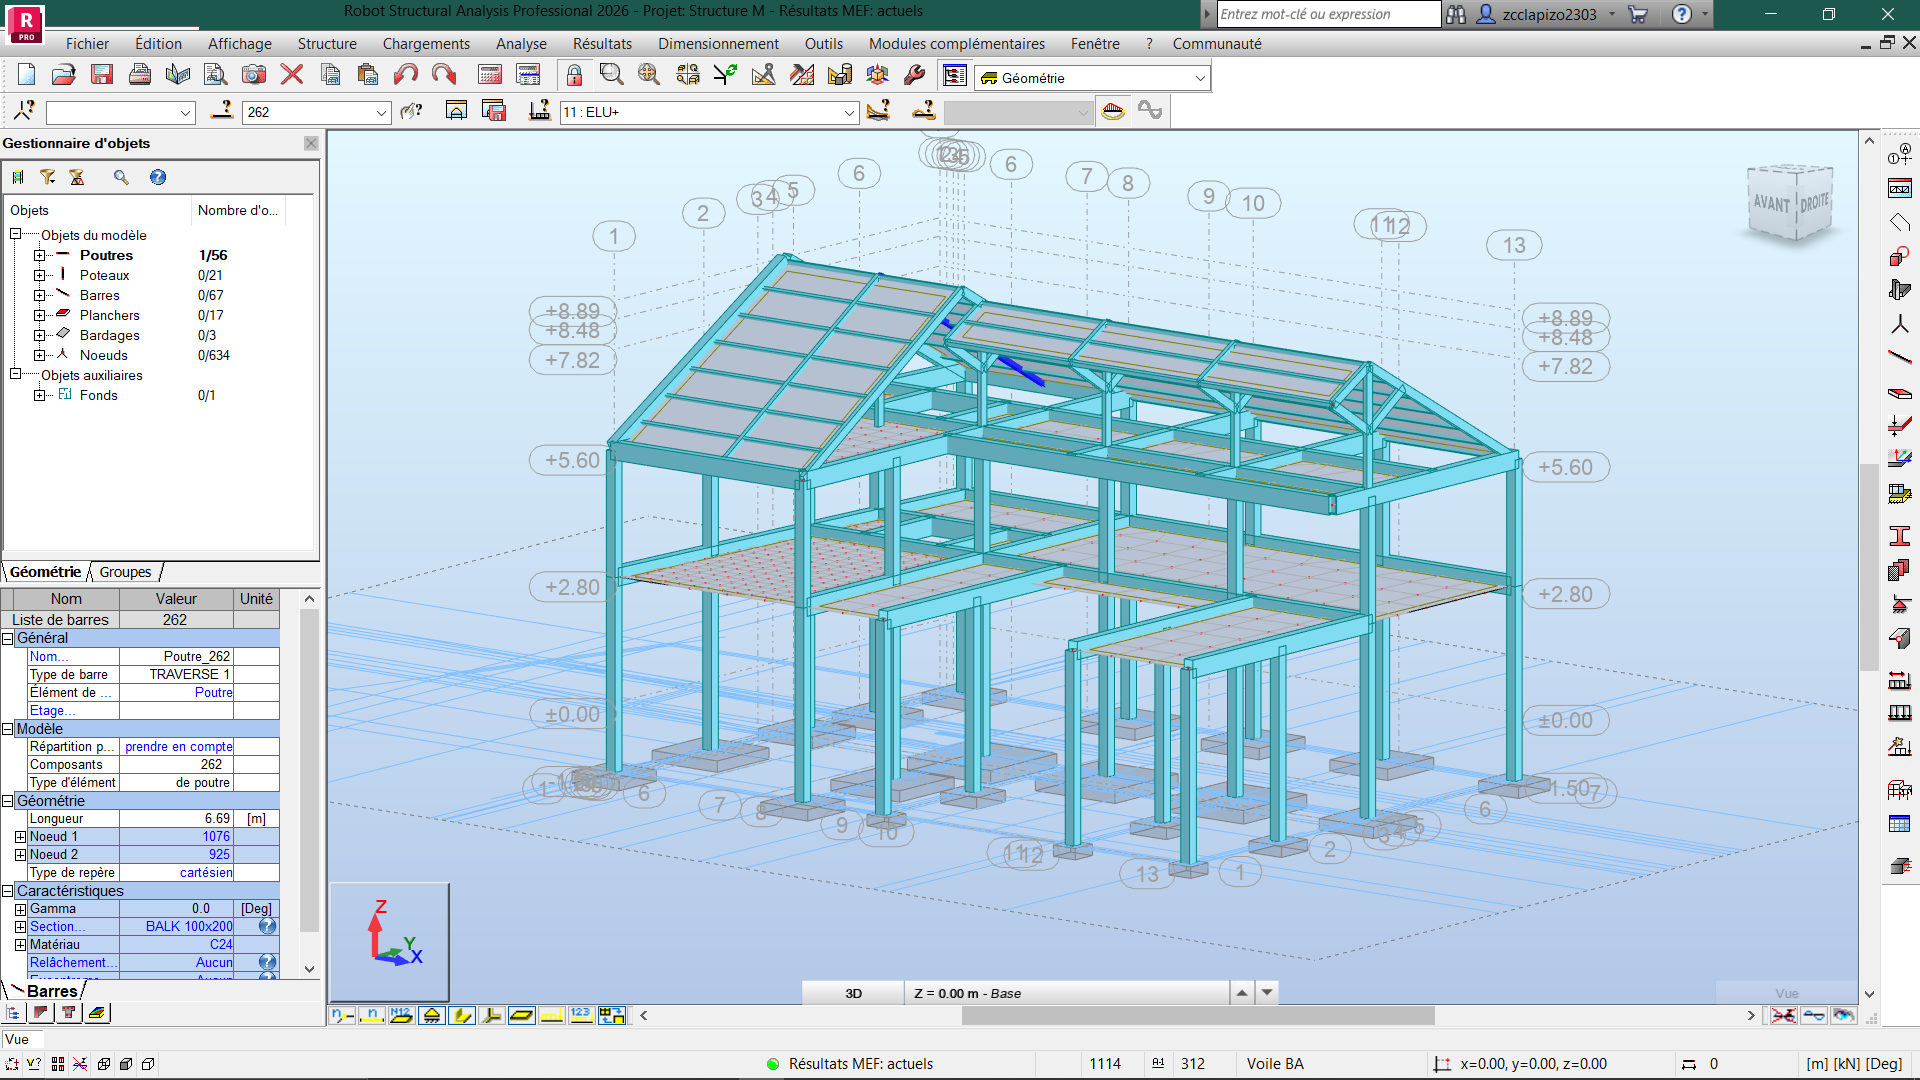The image size is (1920, 1080).
Task: Click the padlock lock icon in toolbar
Action: (x=574, y=75)
